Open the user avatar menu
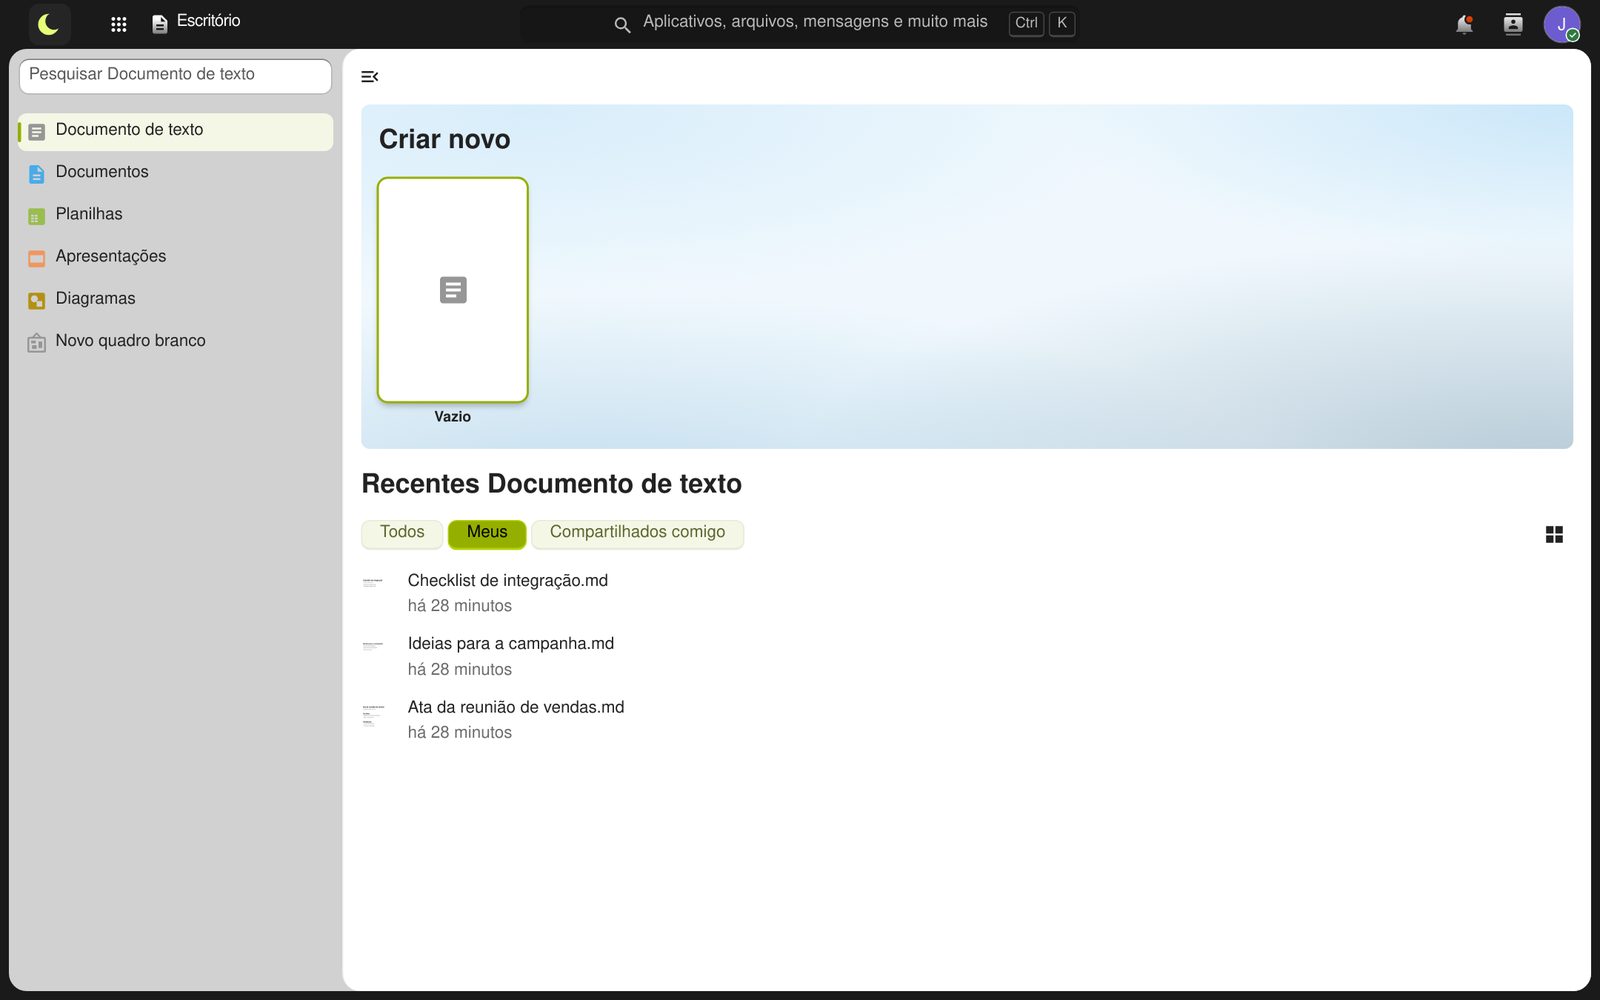The image size is (1600, 1000). tap(1562, 24)
